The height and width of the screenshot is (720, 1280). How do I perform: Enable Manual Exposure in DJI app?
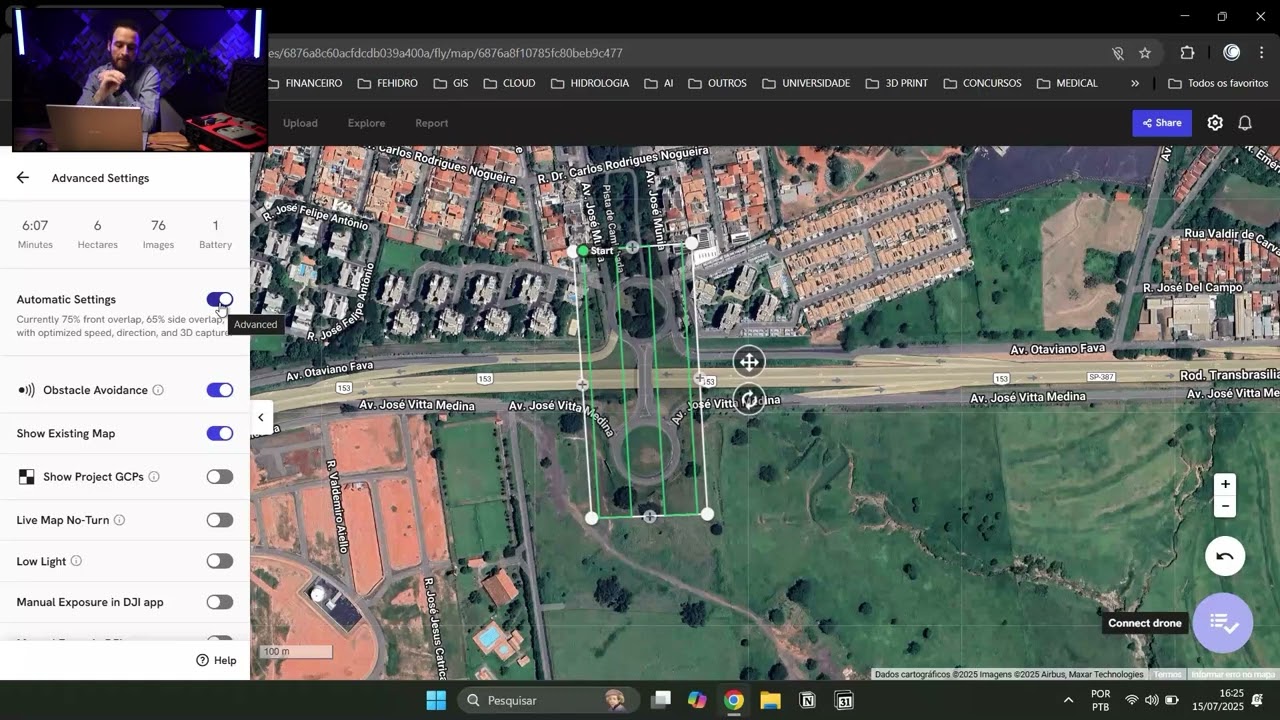[220, 602]
